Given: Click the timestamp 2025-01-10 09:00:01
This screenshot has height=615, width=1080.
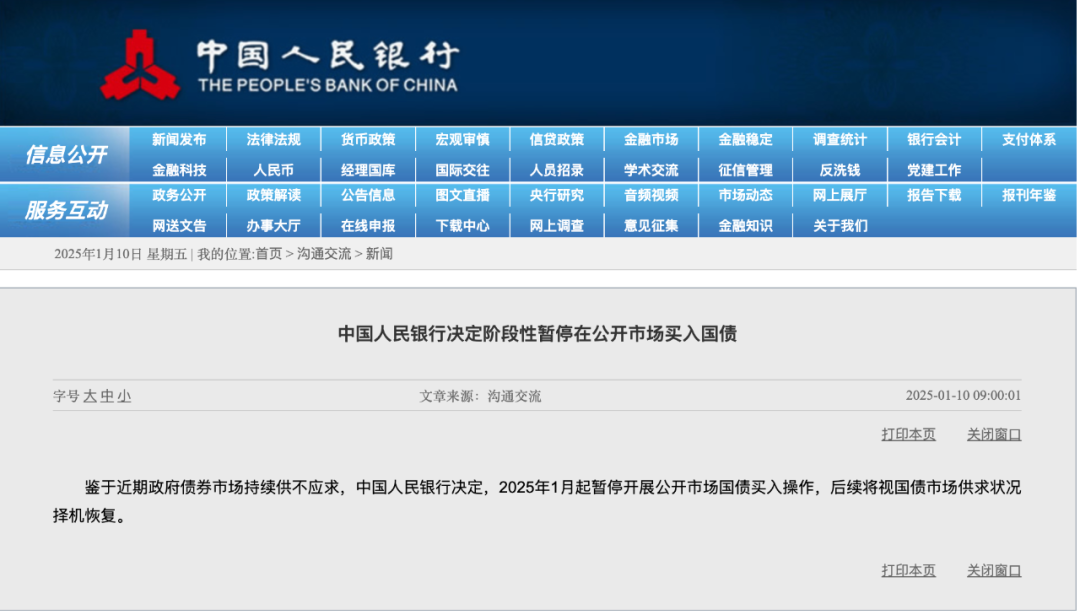Looking at the screenshot, I should 963,395.
